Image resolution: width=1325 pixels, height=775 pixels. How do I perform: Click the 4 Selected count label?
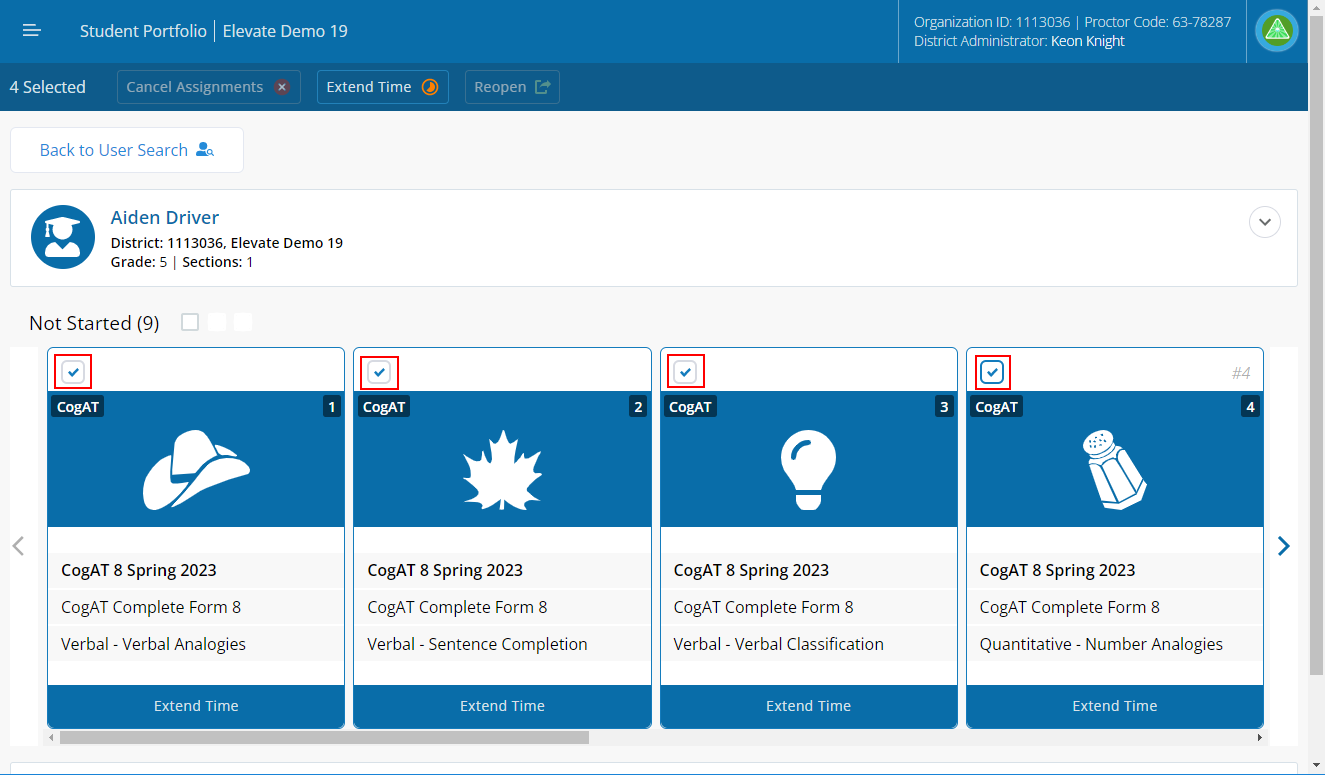[48, 87]
